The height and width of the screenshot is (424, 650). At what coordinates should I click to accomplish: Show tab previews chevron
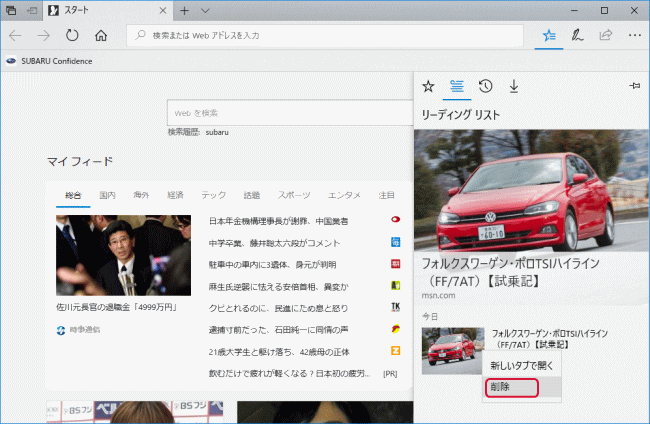click(205, 10)
